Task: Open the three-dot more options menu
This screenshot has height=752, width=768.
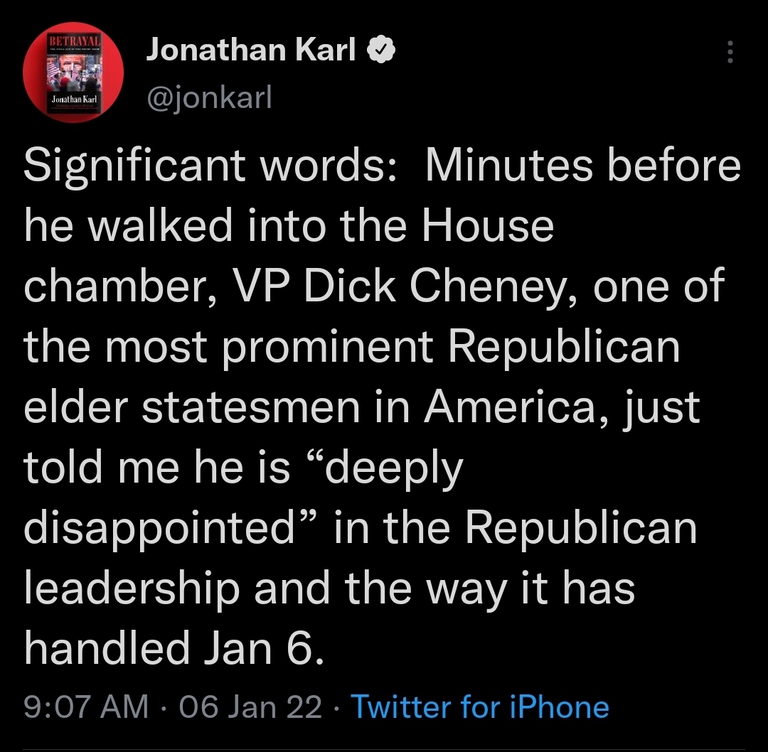Action: (730, 51)
